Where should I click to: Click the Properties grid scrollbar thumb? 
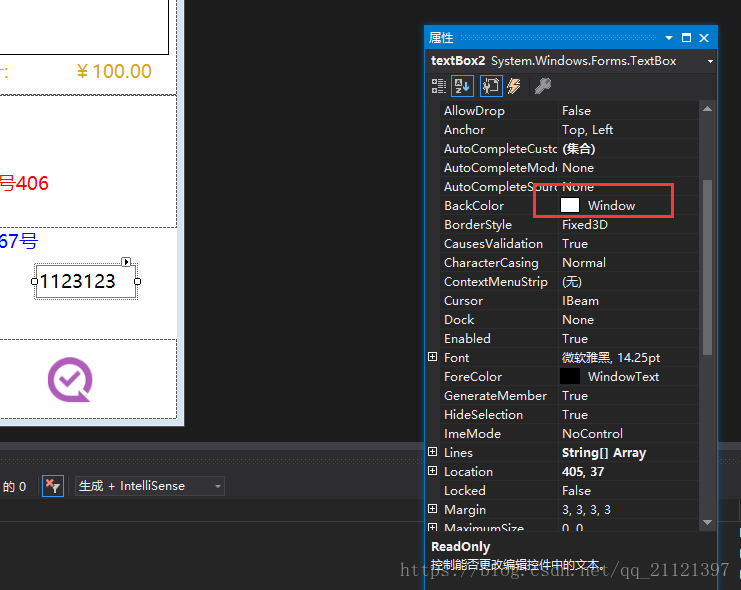[707, 267]
